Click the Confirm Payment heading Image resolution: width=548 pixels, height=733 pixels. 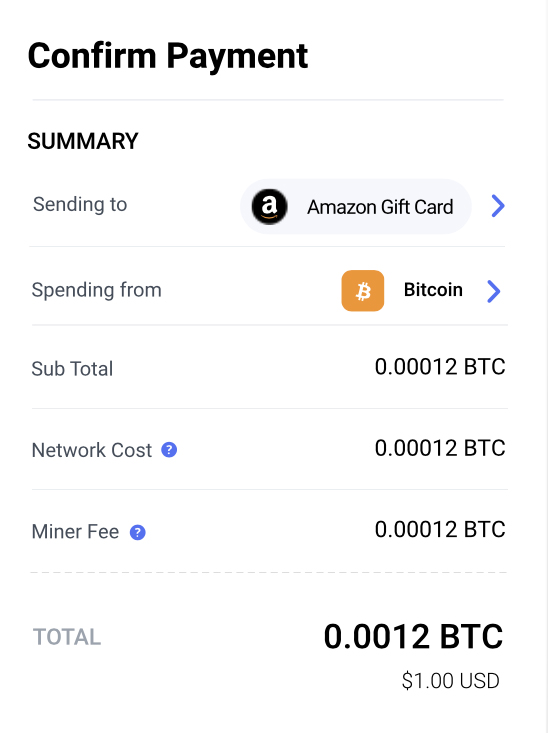point(168,56)
